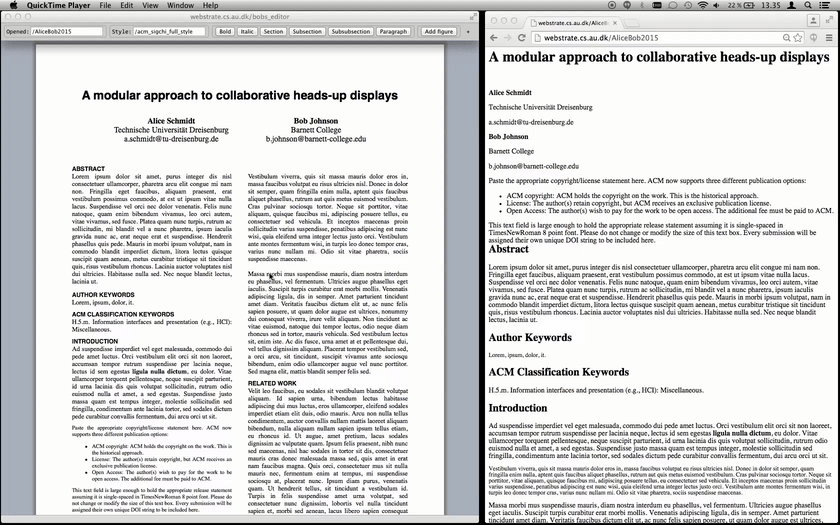Apply the Section style button
The image size is (840, 525).
point(273,32)
